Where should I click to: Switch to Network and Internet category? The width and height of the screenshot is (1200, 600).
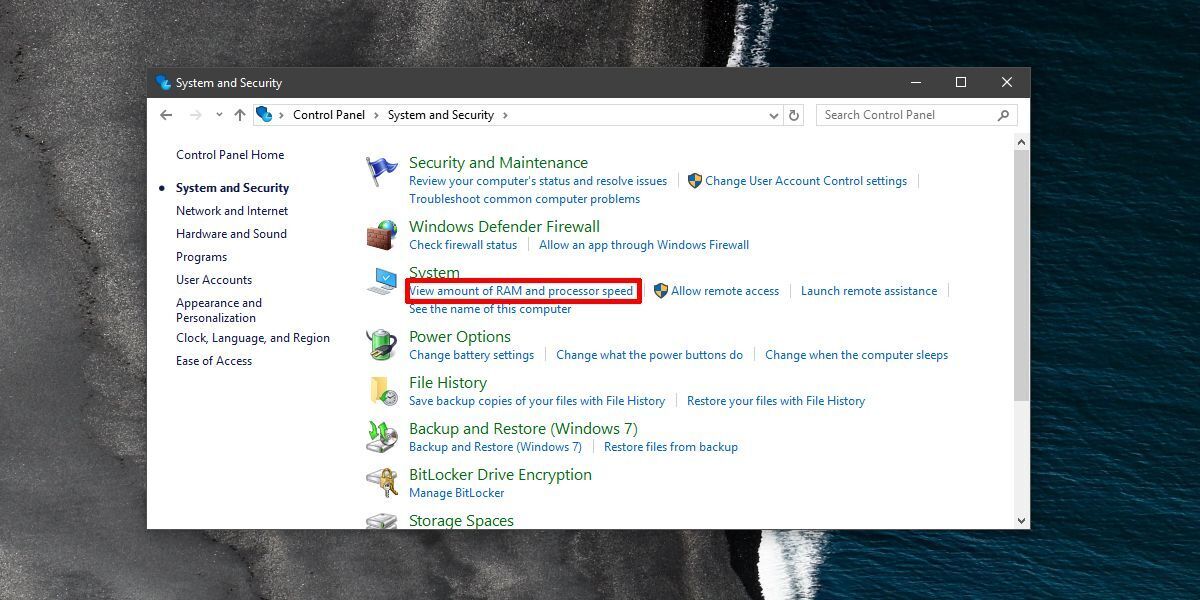231,210
